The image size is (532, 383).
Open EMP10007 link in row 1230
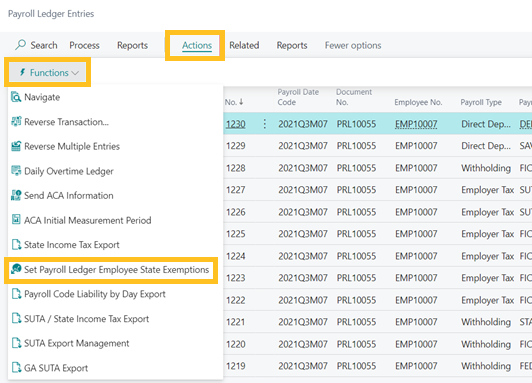(416, 124)
